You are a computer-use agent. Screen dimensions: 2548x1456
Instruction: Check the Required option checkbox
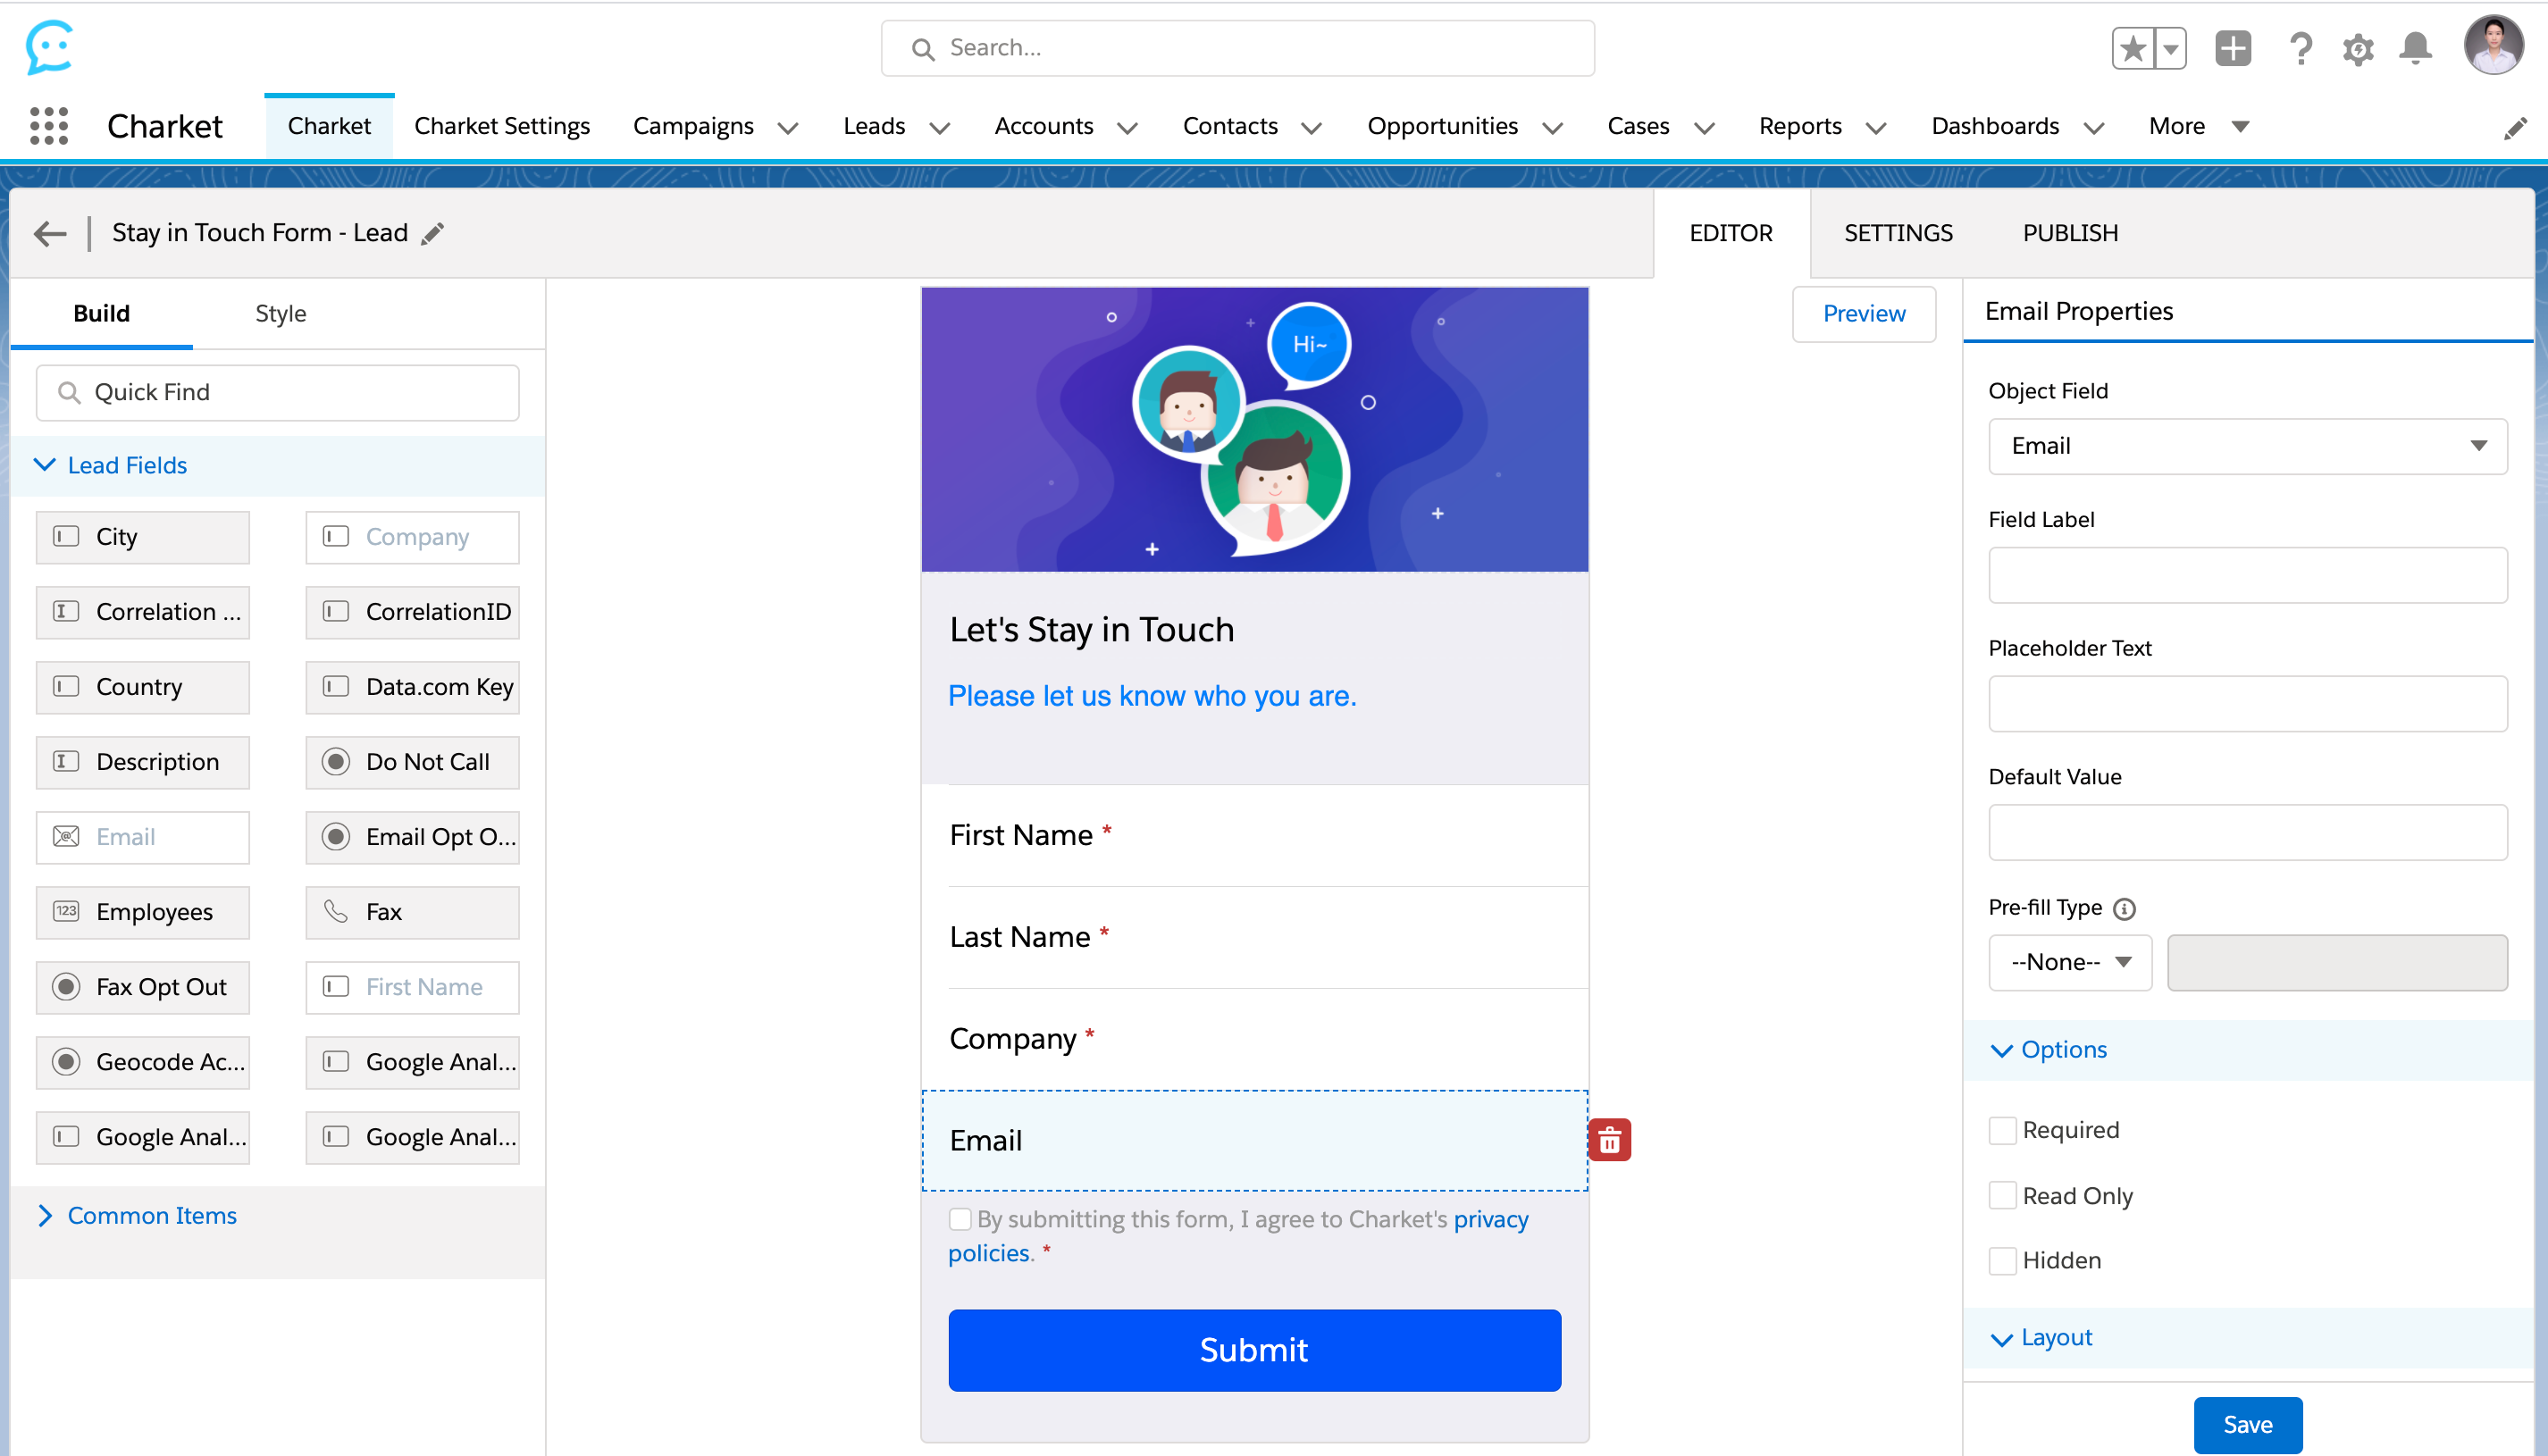point(2002,1130)
